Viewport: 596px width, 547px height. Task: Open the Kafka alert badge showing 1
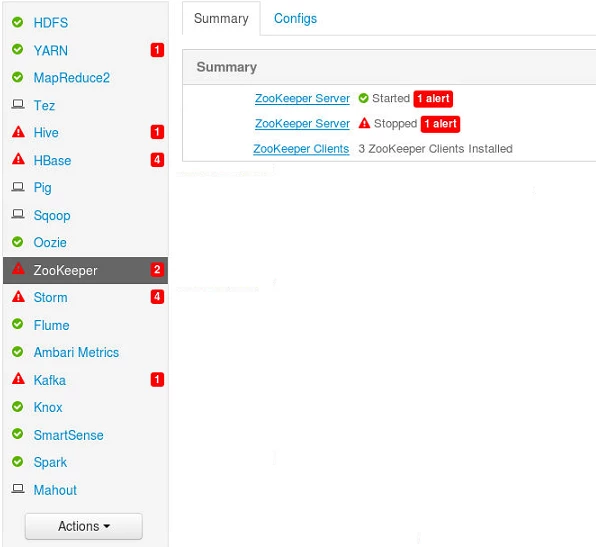click(157, 380)
